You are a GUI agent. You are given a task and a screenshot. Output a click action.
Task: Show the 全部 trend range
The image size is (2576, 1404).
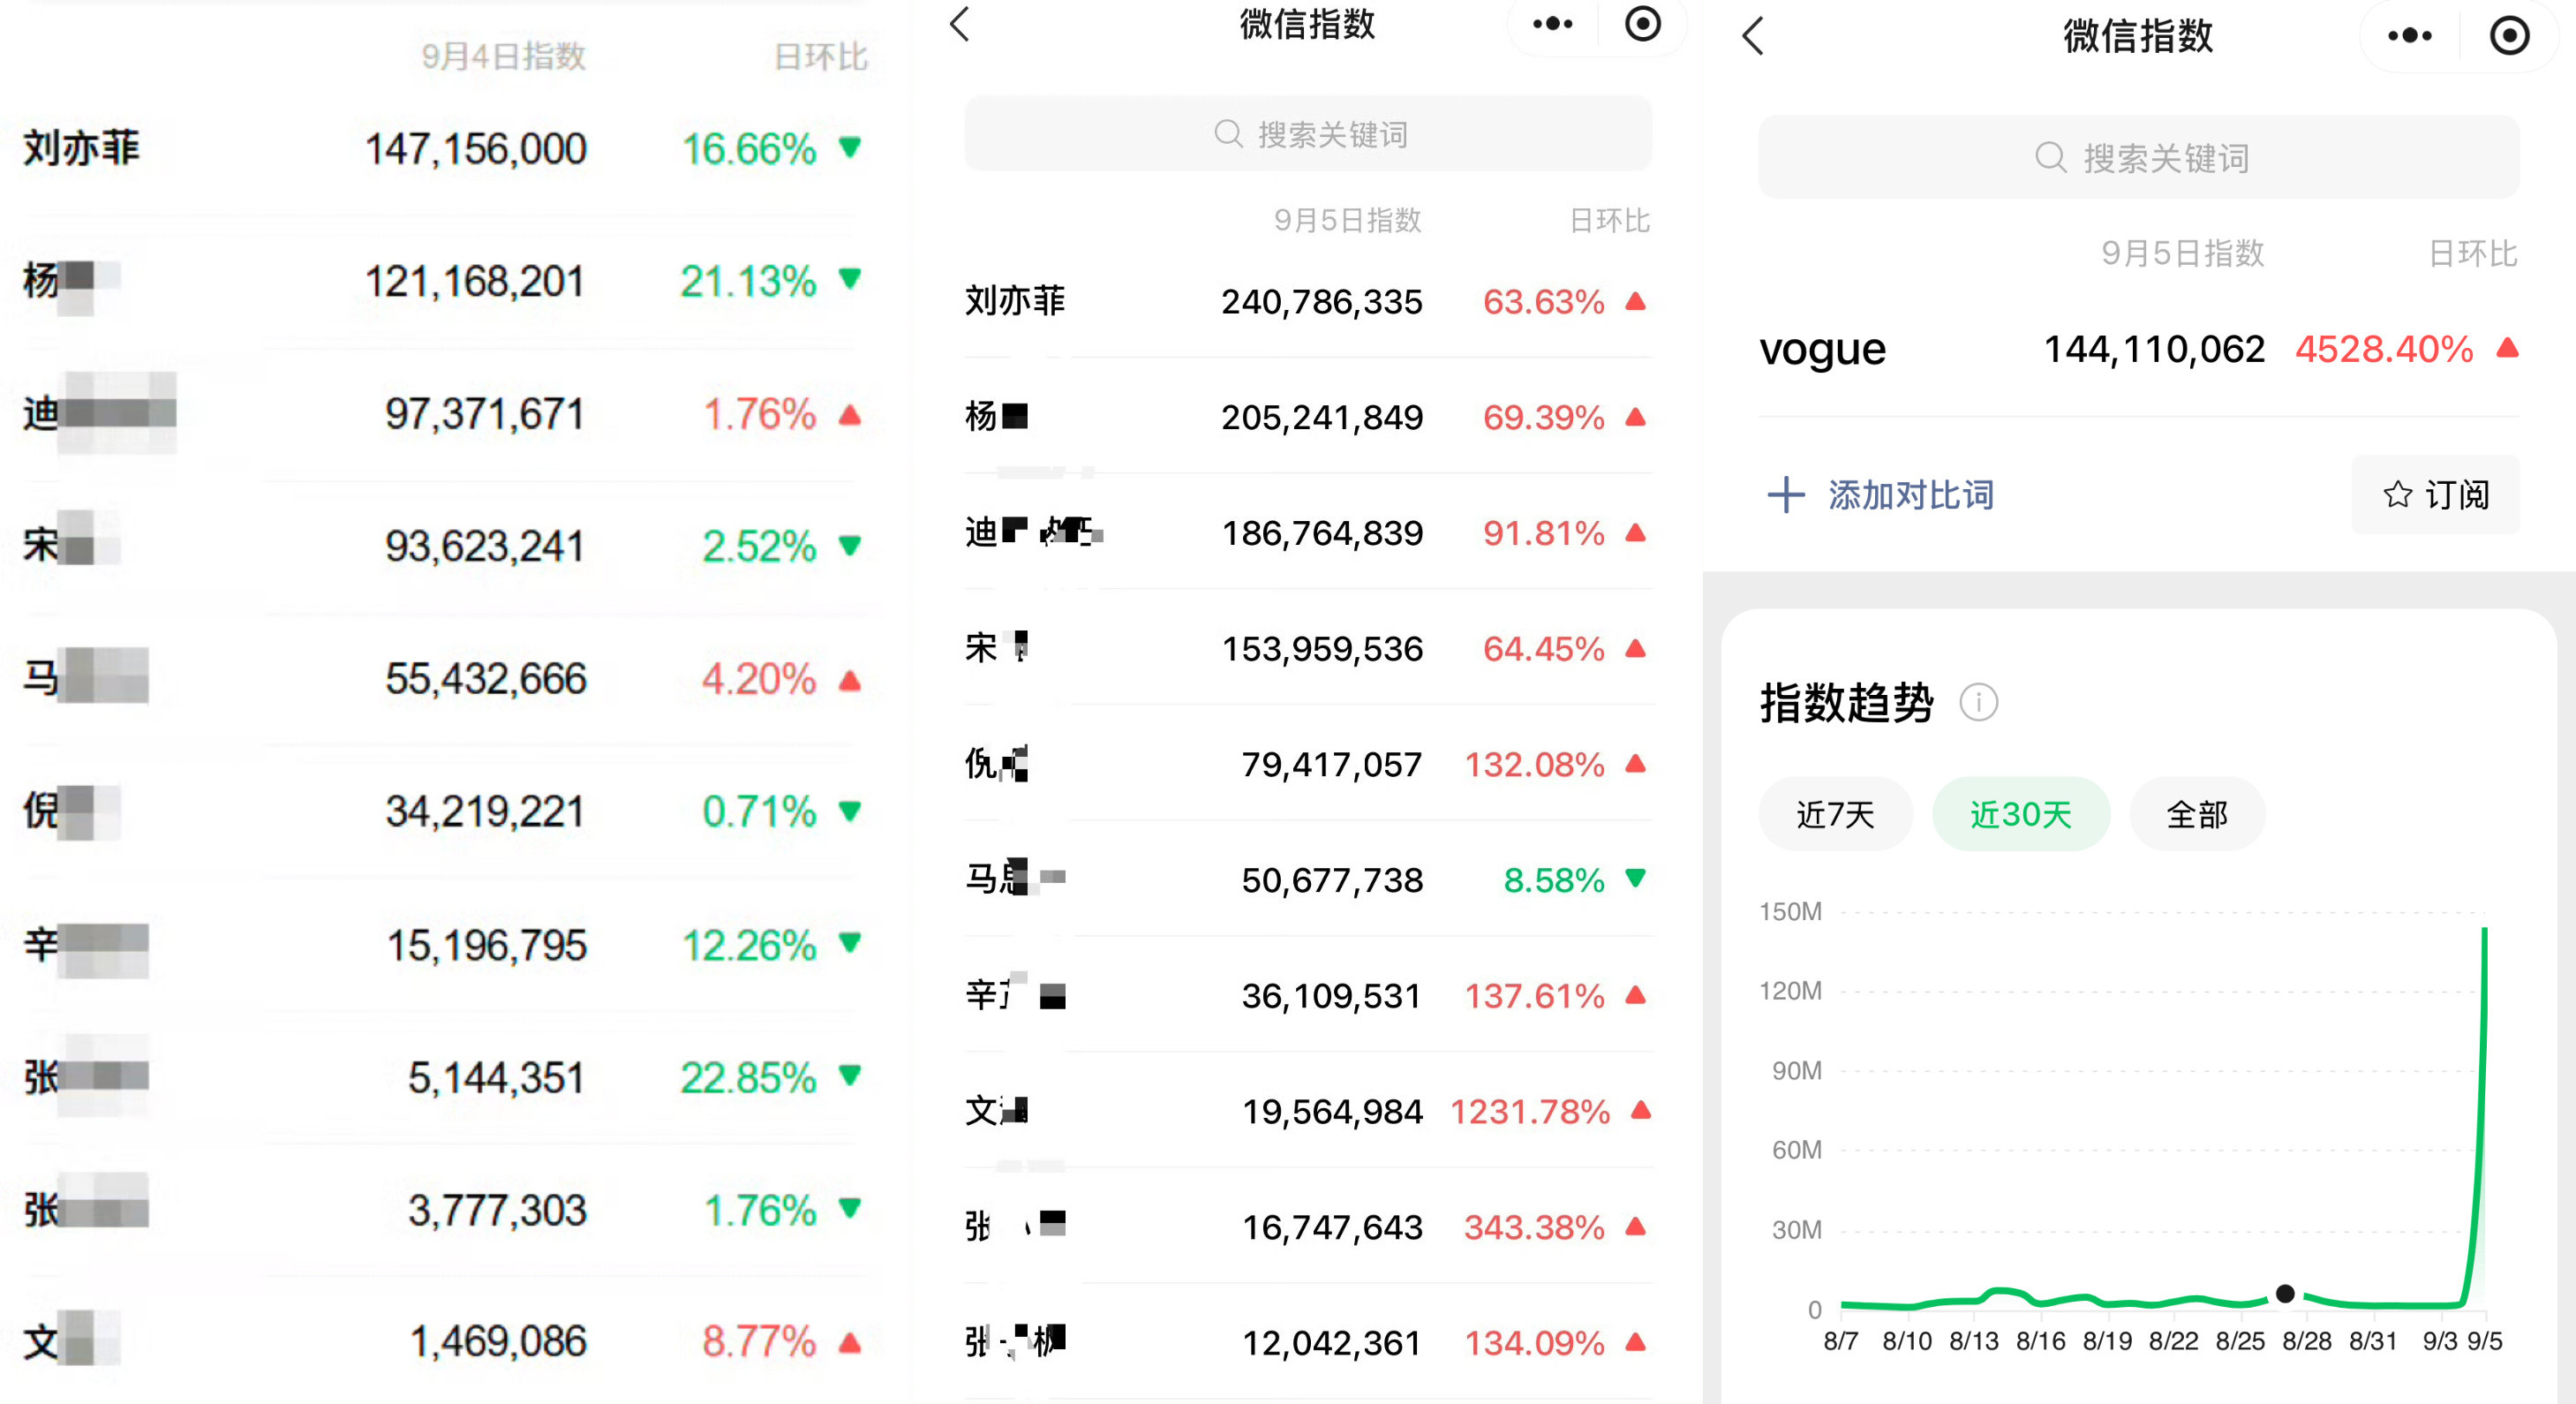click(x=2197, y=814)
